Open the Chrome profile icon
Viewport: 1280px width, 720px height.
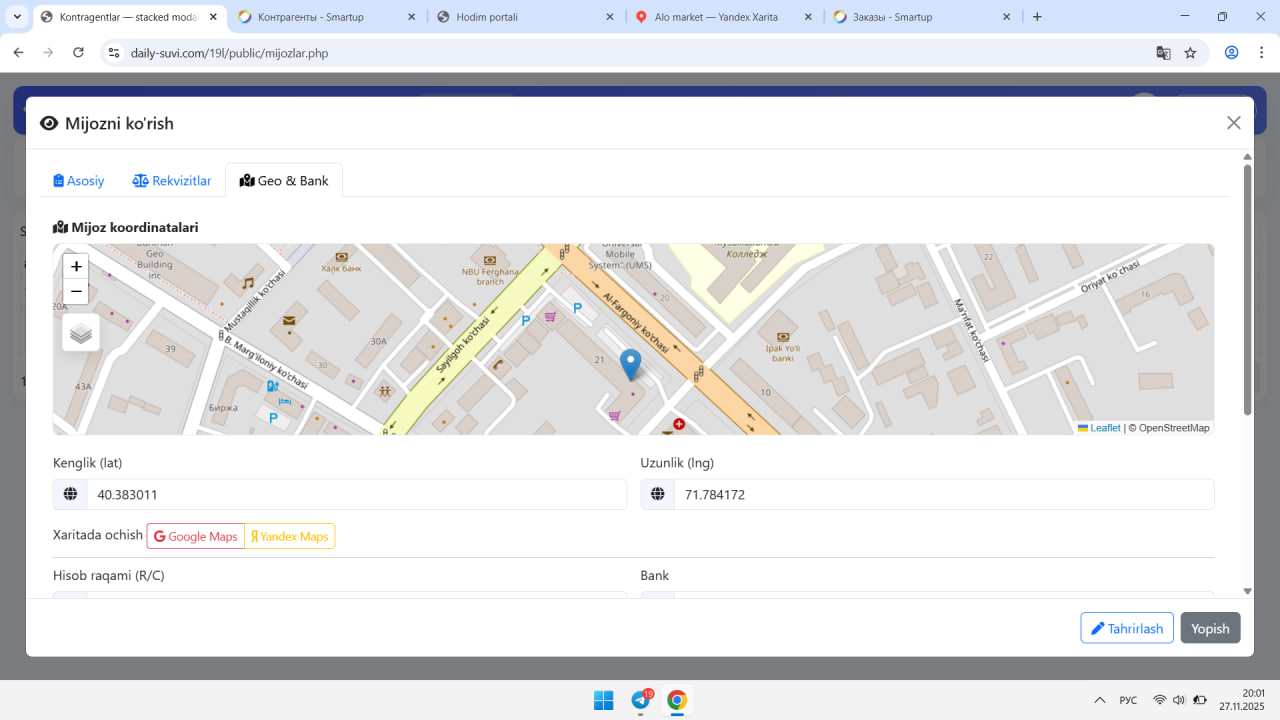1232,53
